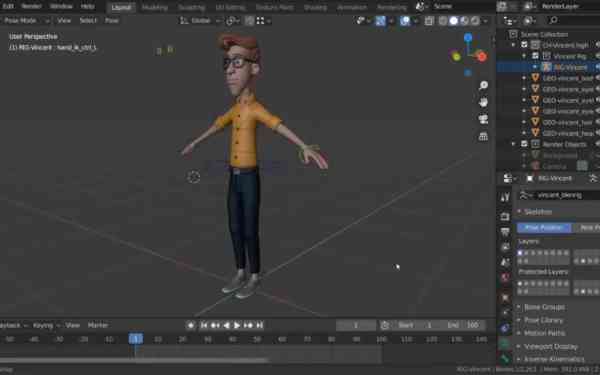Open Render properties tab icon
The image size is (600, 375).
coord(505,216)
